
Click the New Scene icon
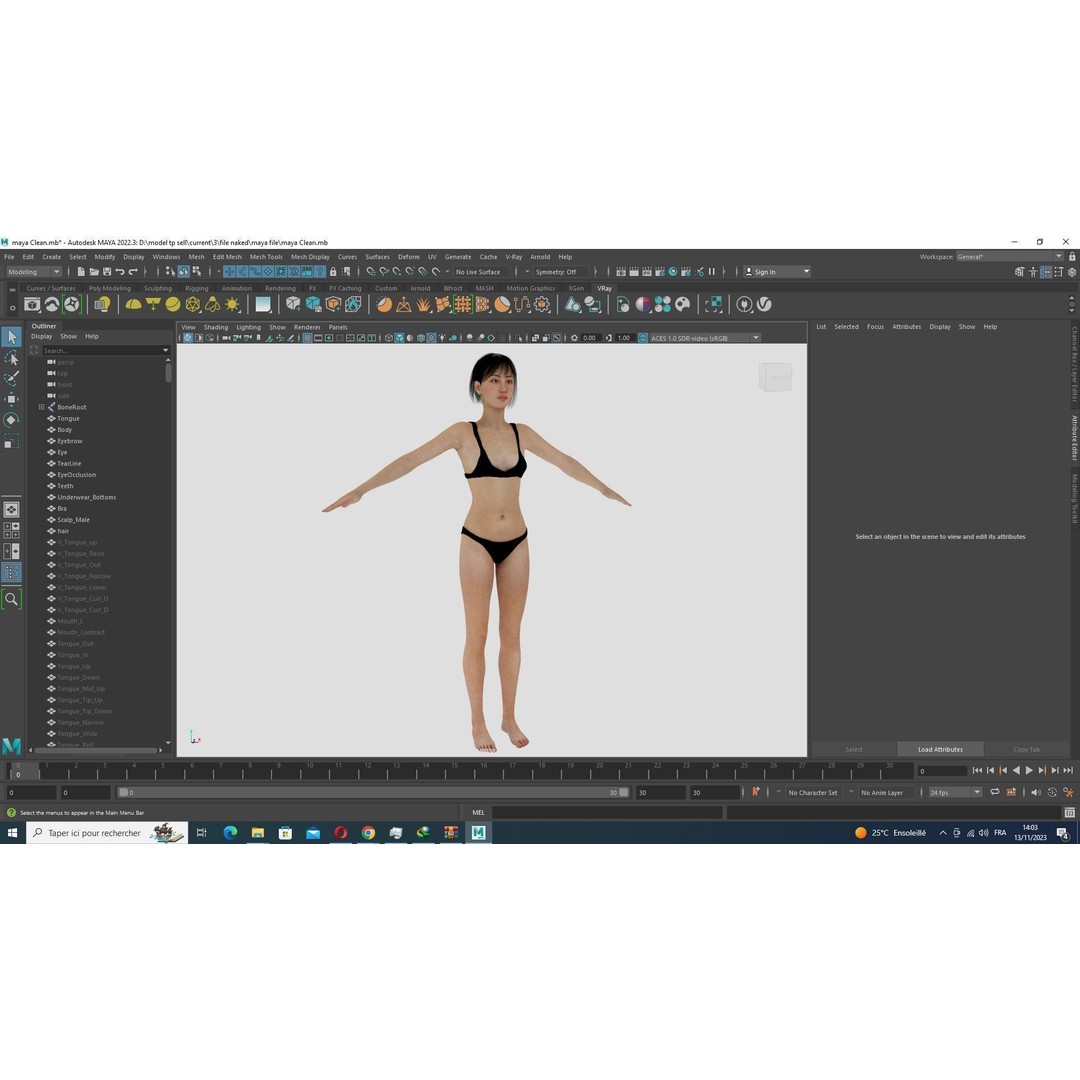click(x=81, y=272)
